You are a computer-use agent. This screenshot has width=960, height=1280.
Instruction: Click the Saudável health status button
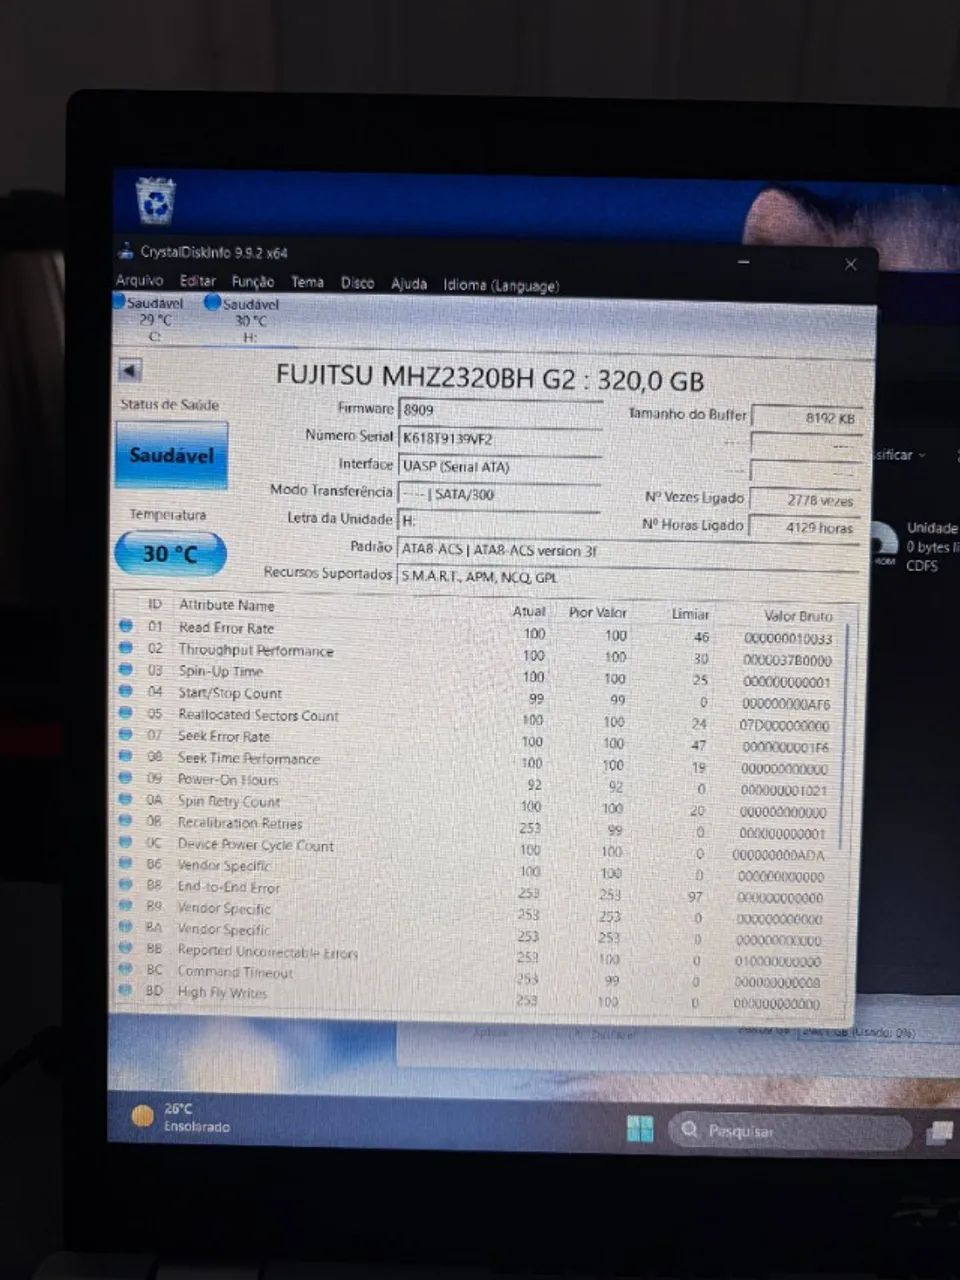point(172,455)
